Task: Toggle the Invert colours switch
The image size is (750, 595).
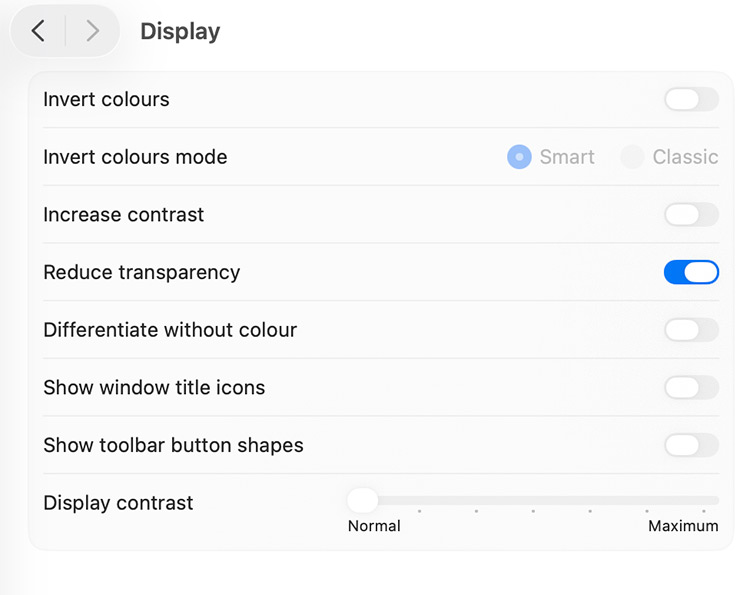Action: 691,99
